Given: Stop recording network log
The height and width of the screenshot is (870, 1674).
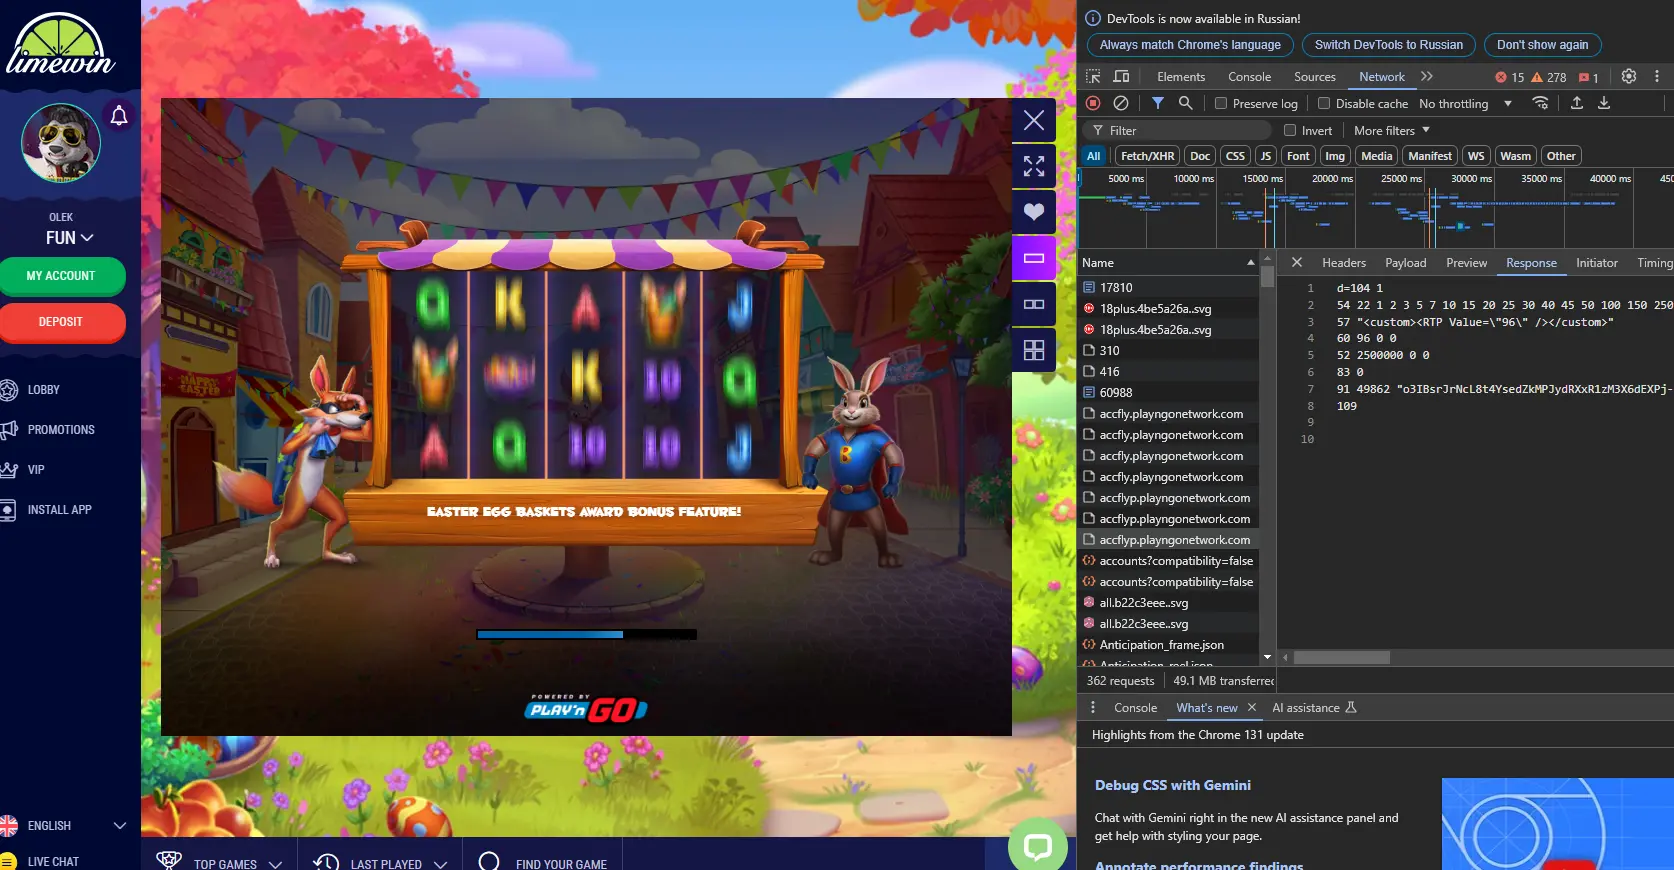Looking at the screenshot, I should pos(1093,103).
